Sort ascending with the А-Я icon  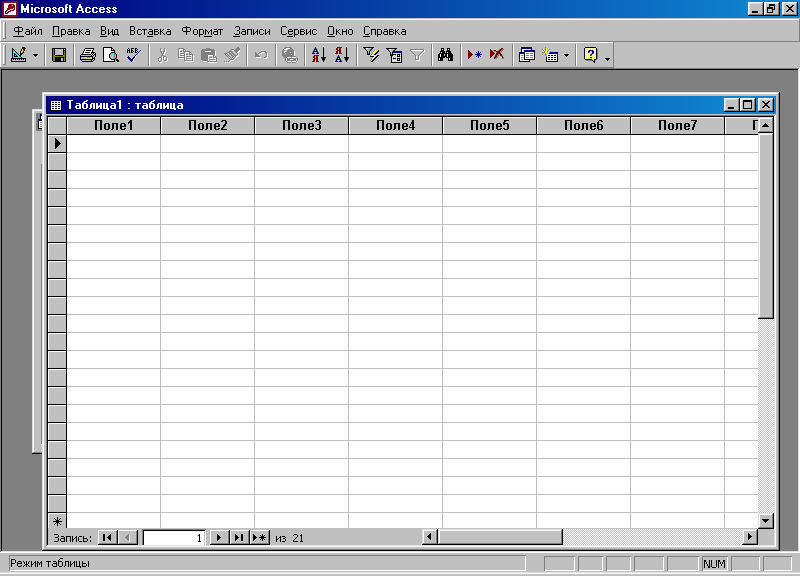tap(319, 55)
